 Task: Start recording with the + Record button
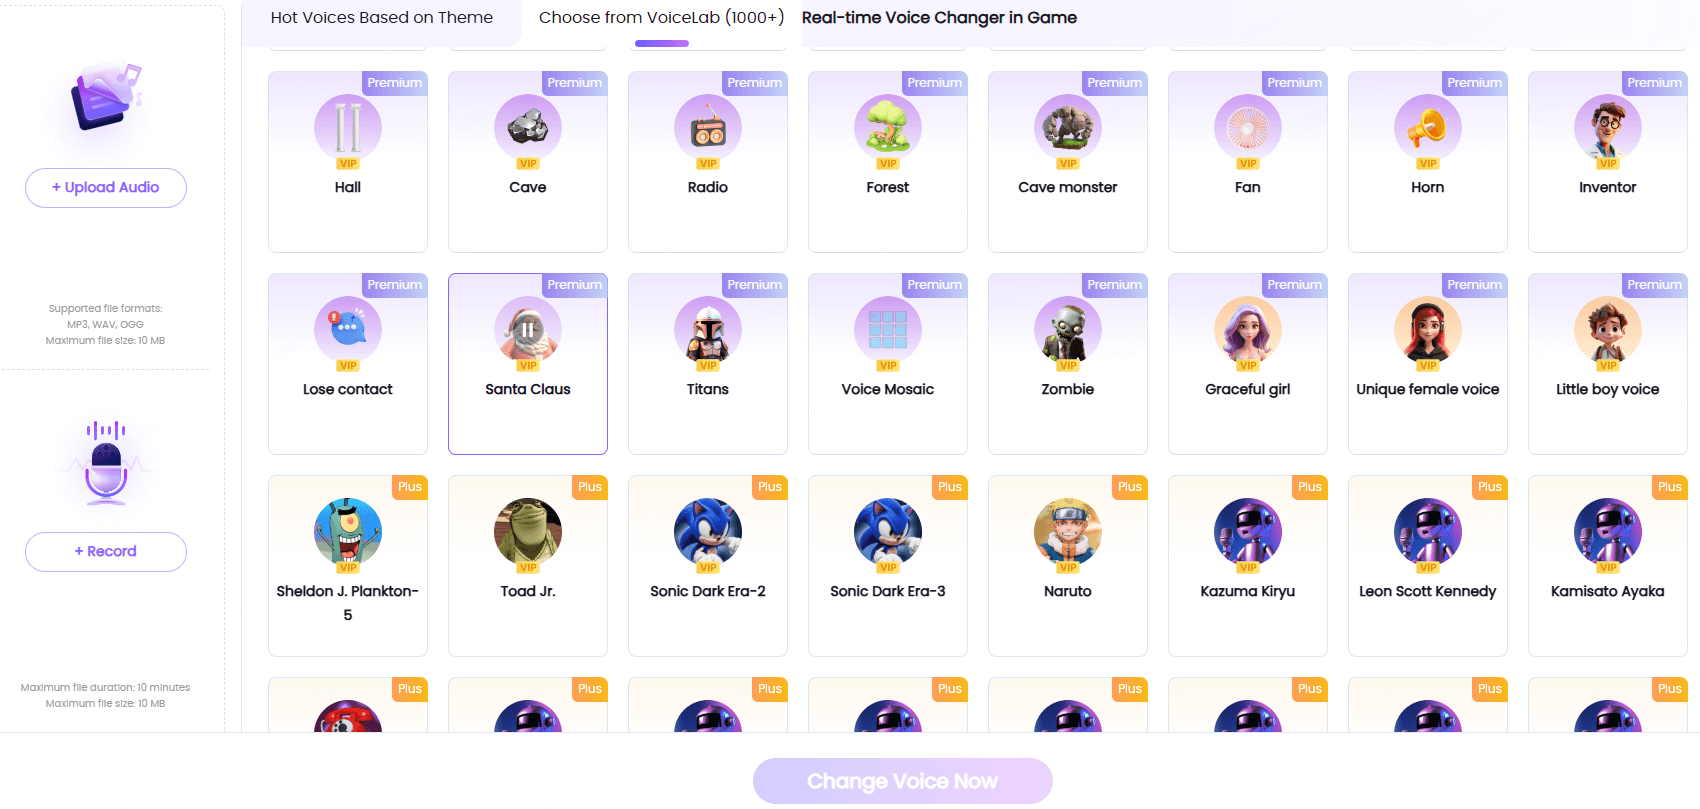pos(106,552)
